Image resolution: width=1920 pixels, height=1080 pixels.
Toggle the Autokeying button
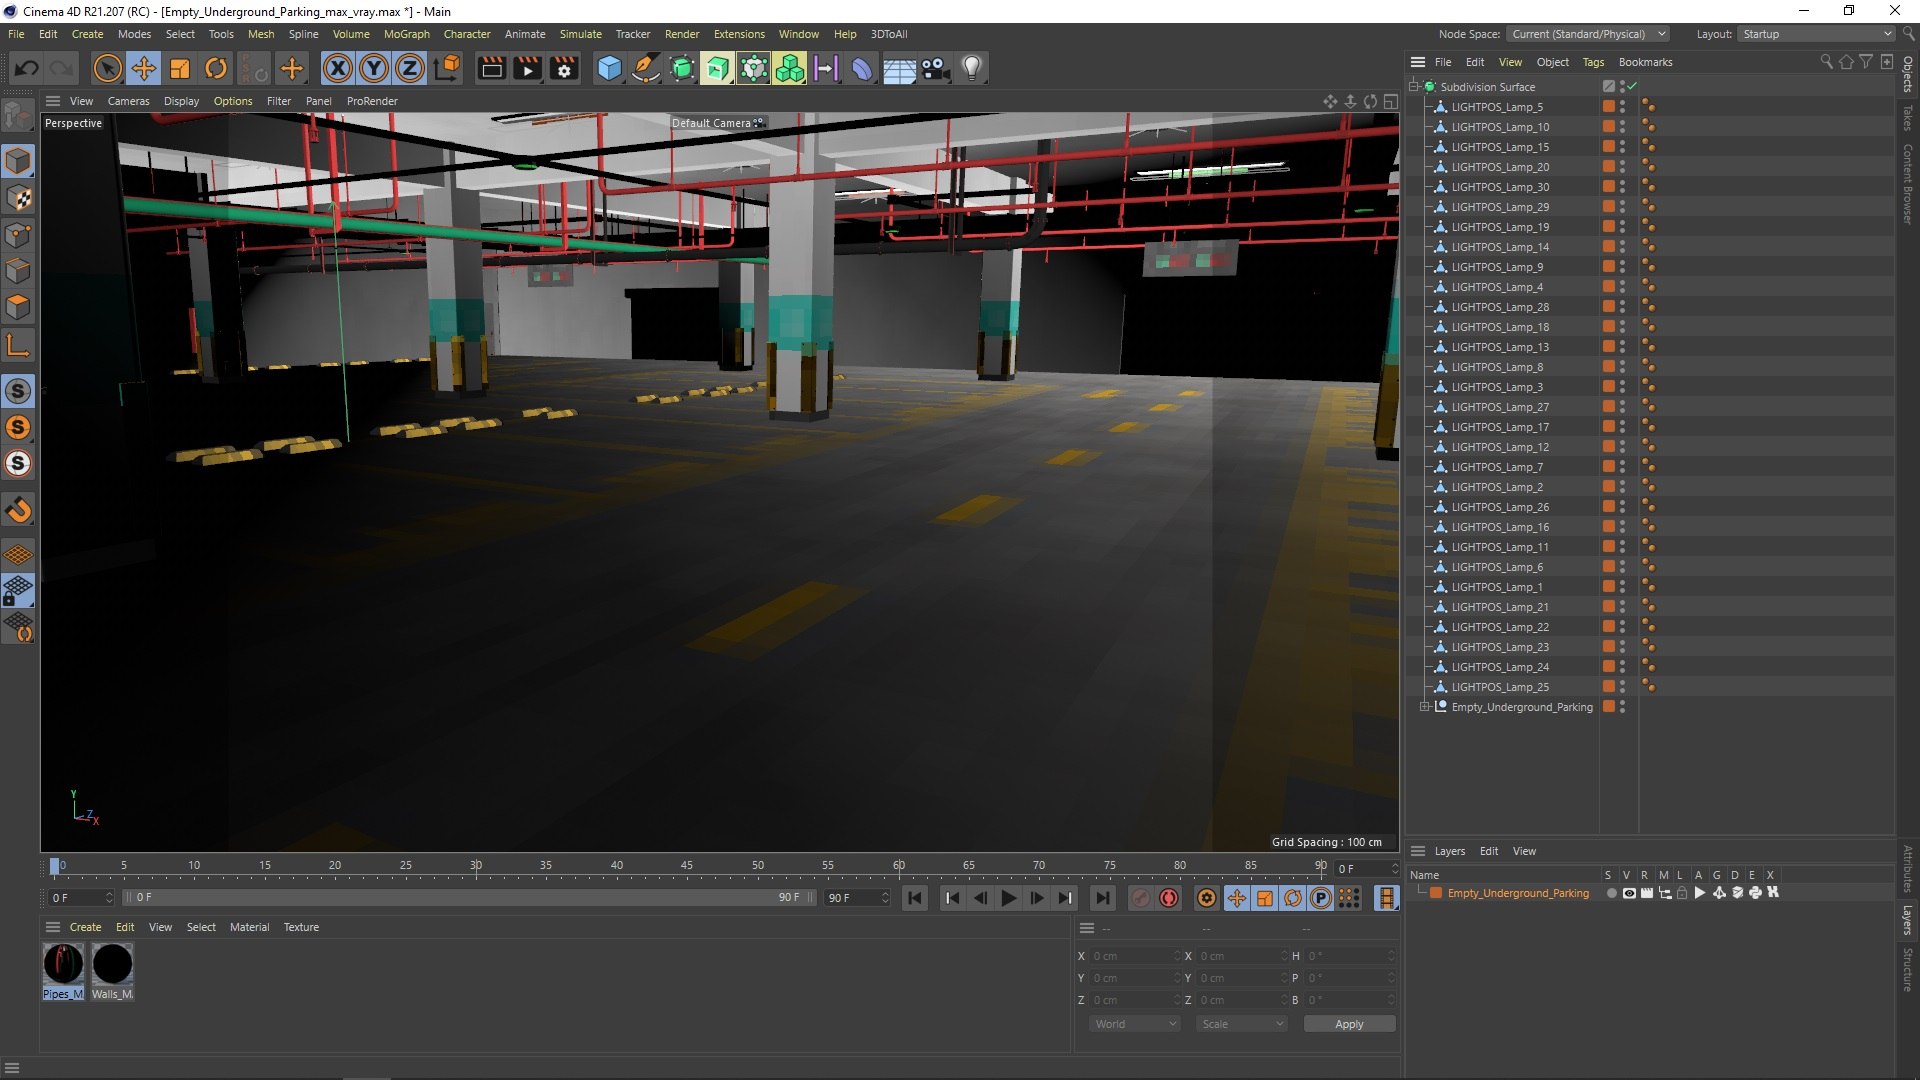click(1169, 898)
